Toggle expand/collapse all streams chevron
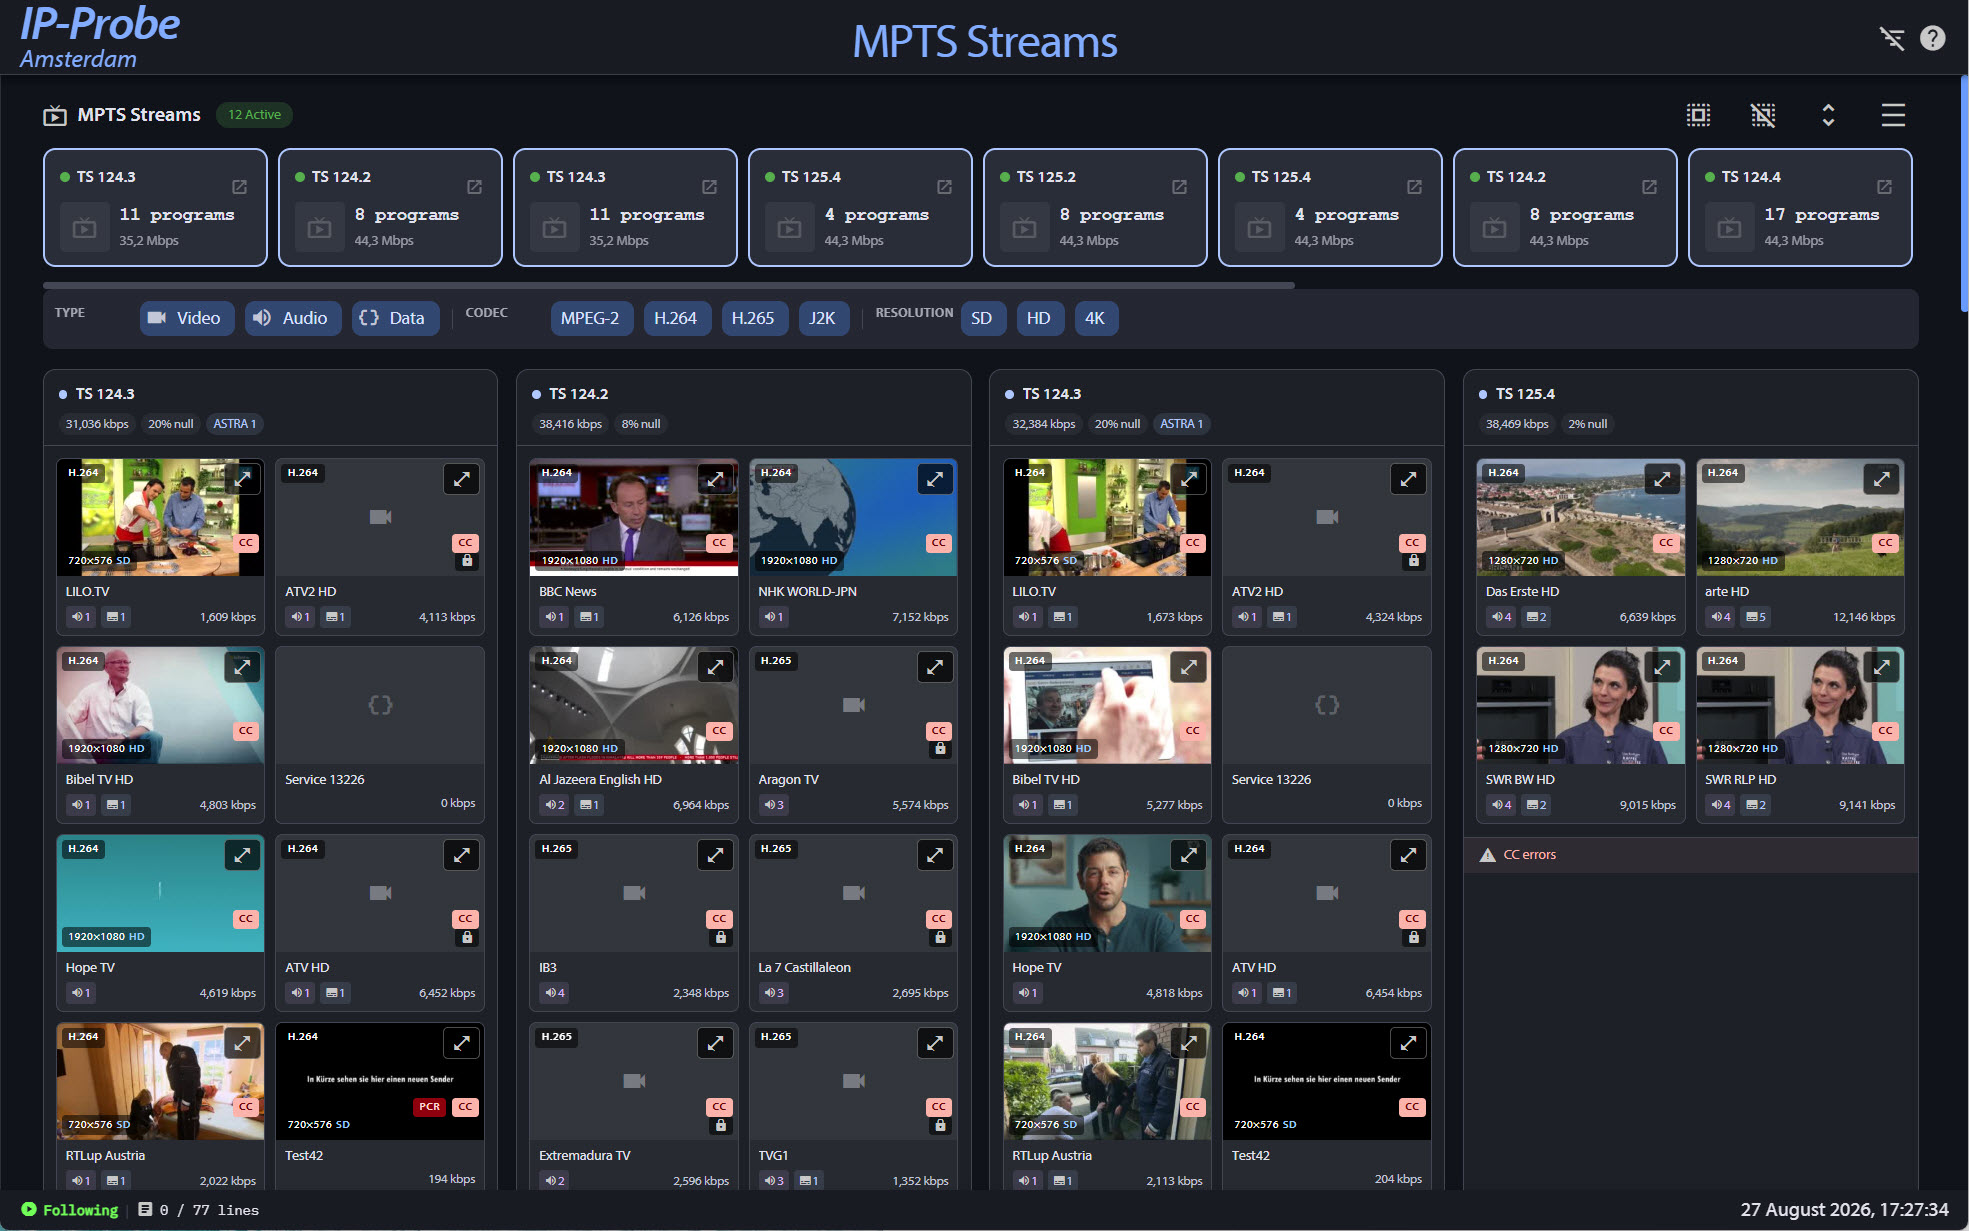The image size is (1969, 1231). (1828, 115)
